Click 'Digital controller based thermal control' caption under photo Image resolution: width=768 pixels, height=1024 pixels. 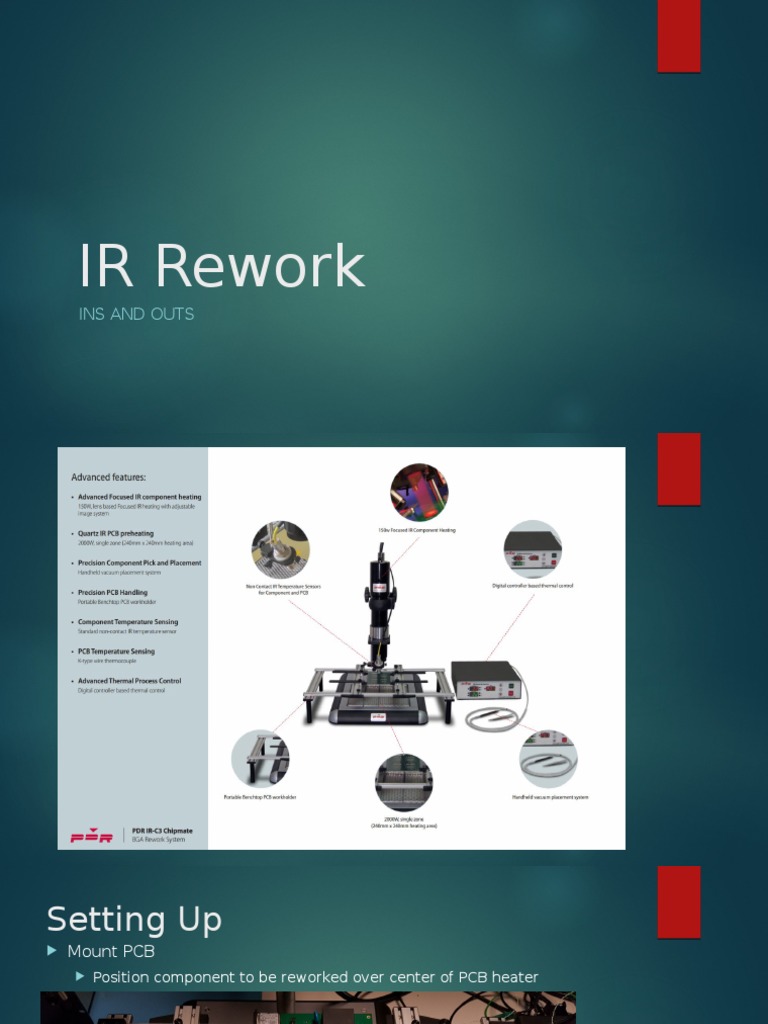point(533,586)
